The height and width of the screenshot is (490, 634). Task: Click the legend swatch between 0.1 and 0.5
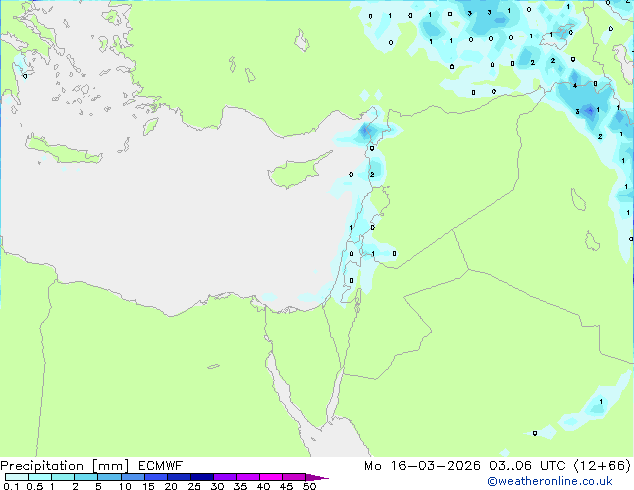click(x=17, y=477)
